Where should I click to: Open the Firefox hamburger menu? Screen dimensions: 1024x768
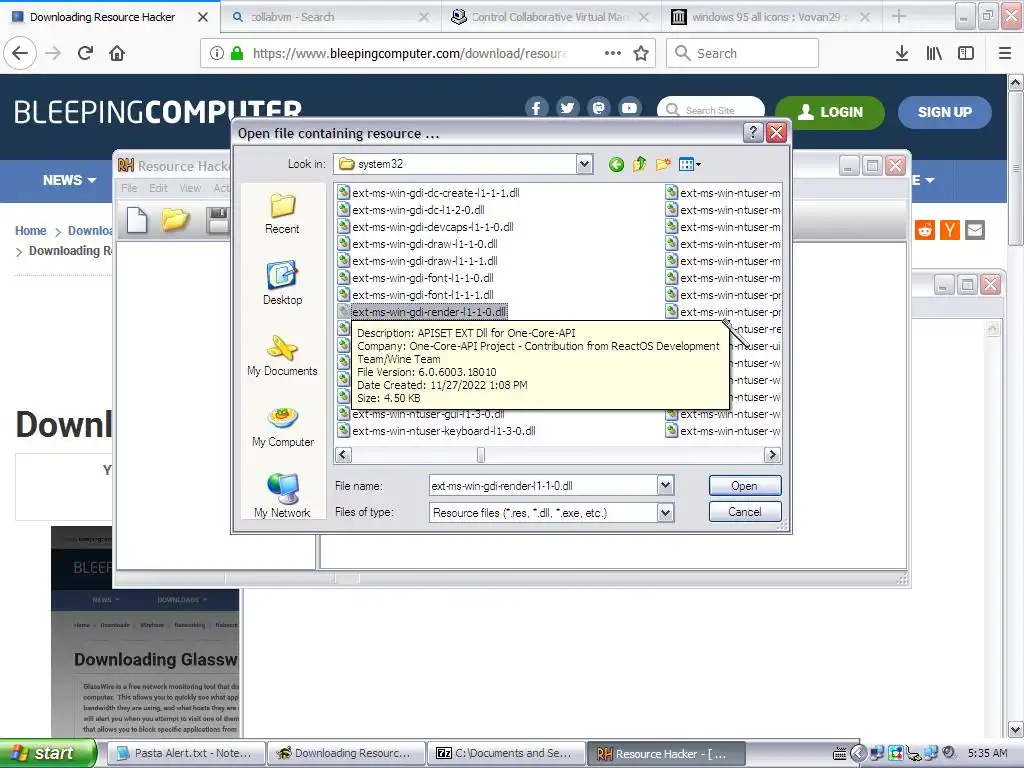point(1005,53)
